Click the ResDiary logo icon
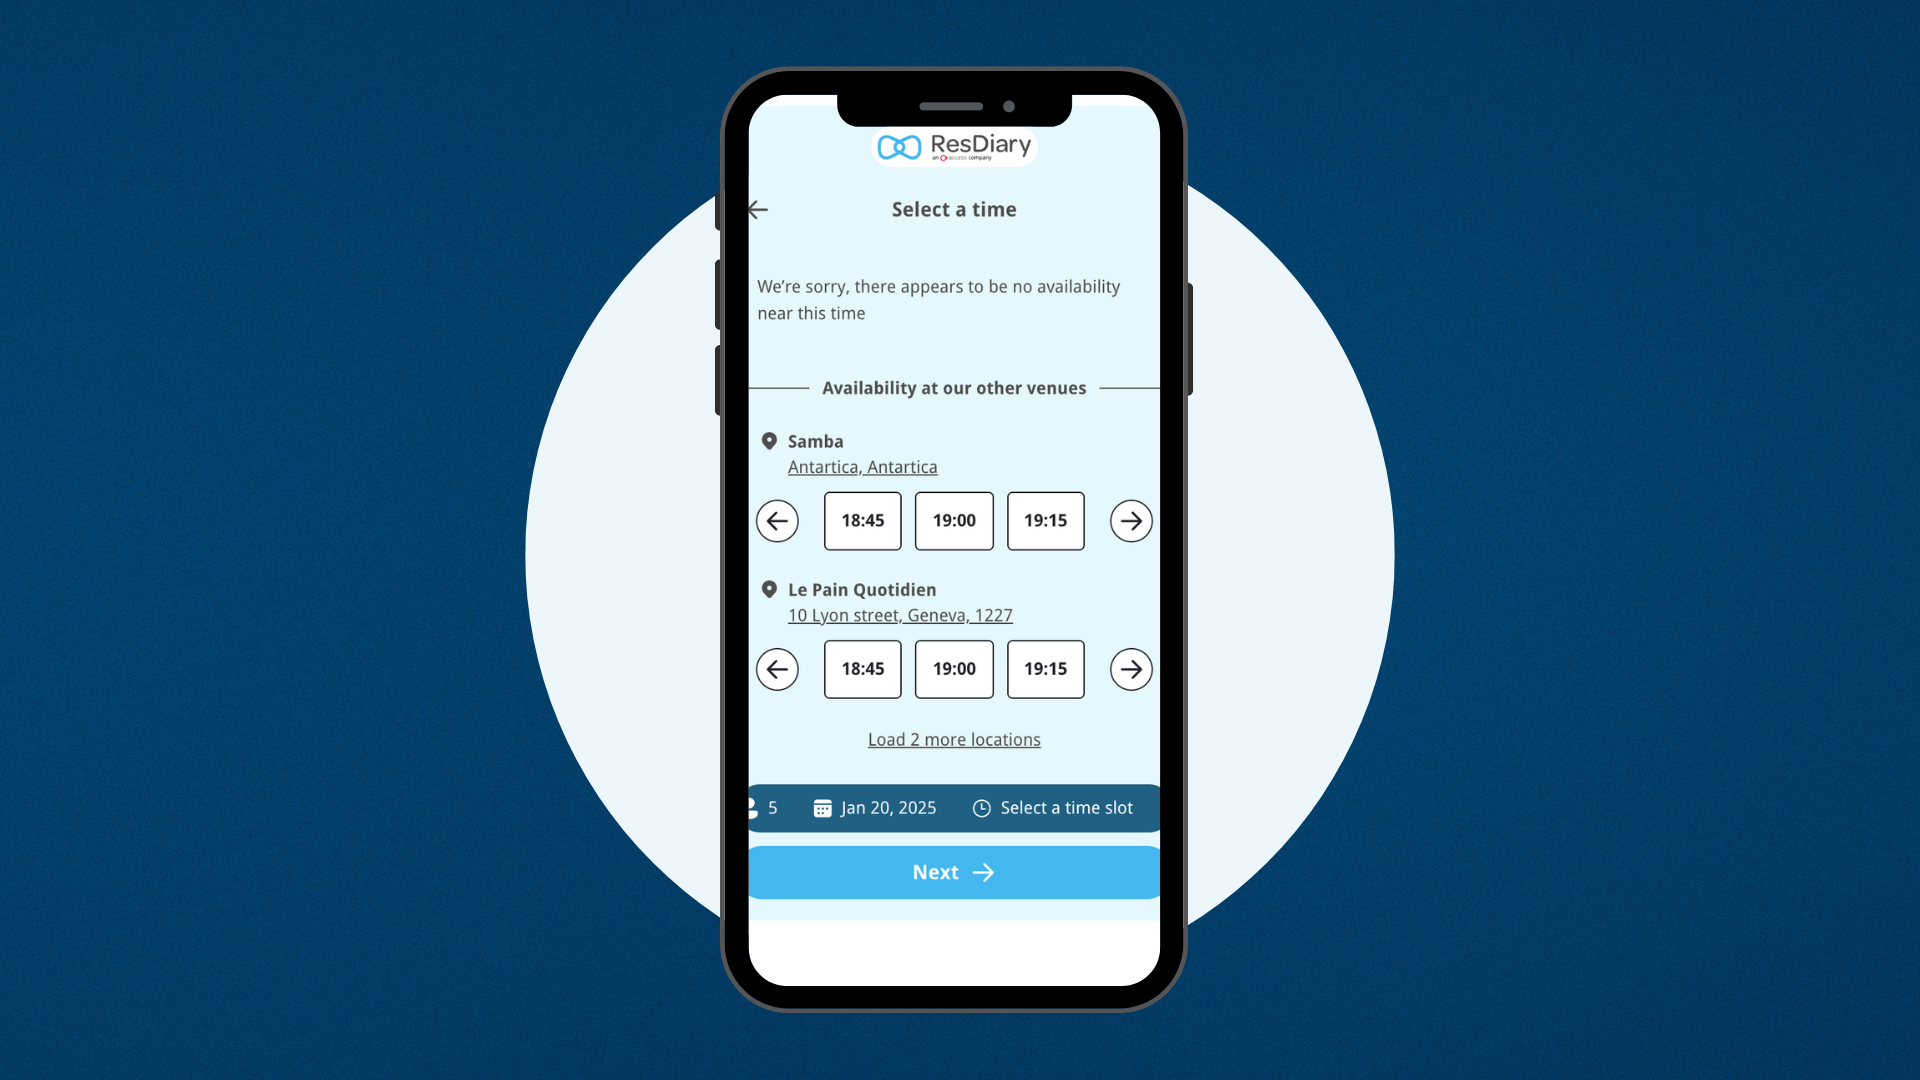 [901, 144]
